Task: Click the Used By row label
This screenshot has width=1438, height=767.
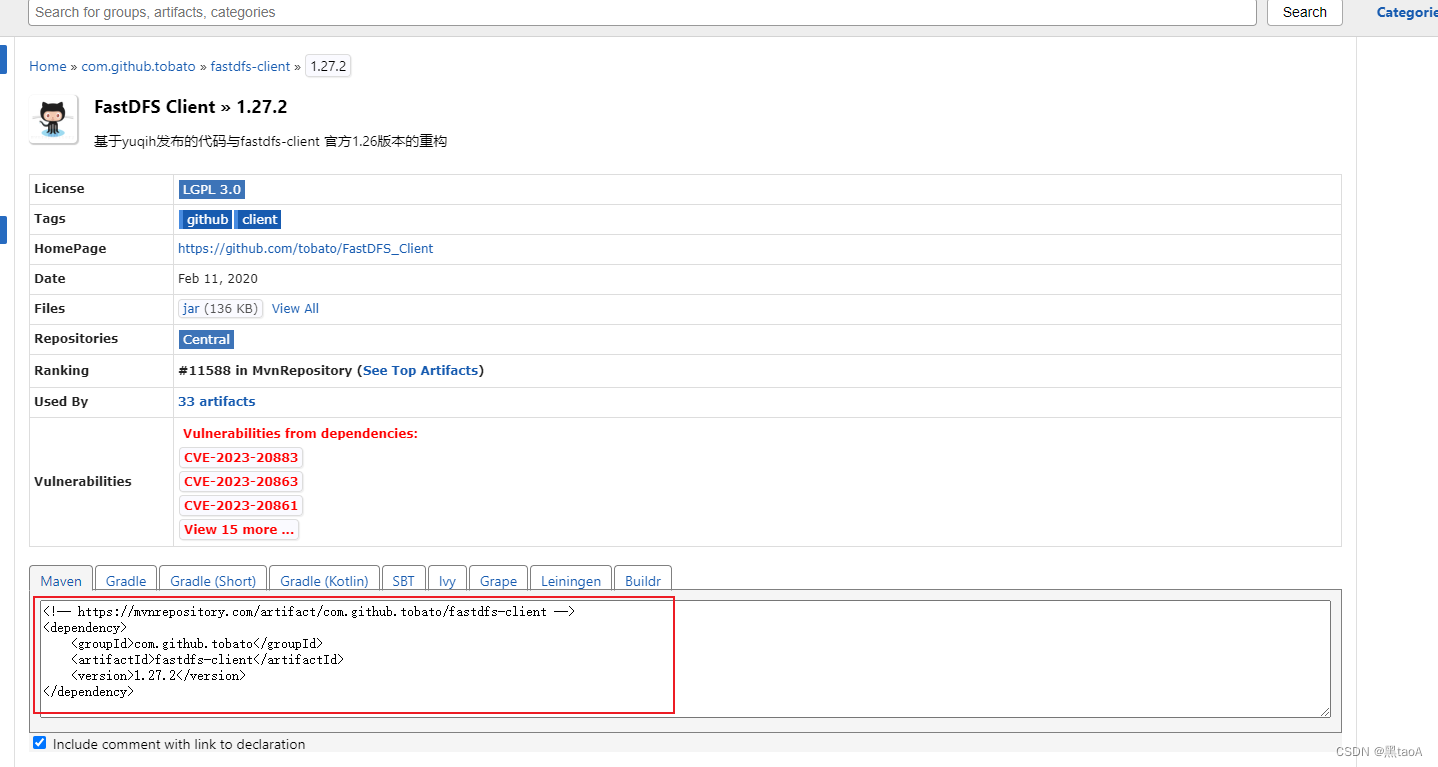Action: click(61, 401)
